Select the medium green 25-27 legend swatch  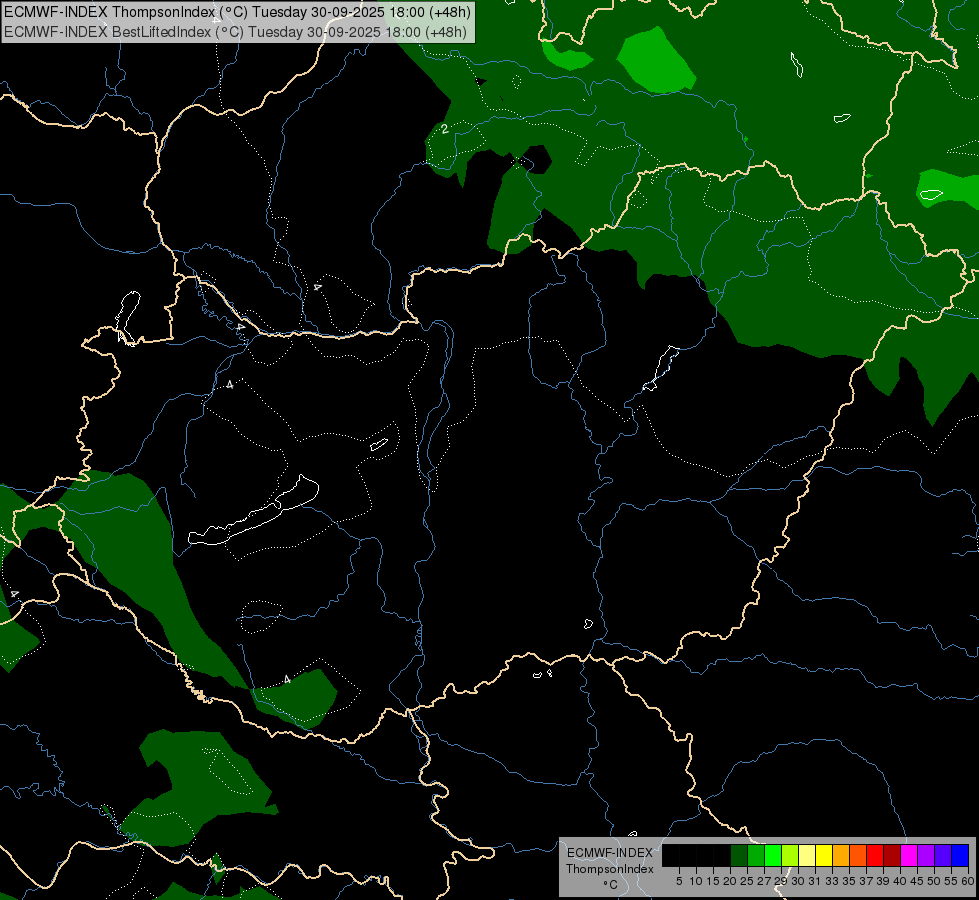[755, 855]
